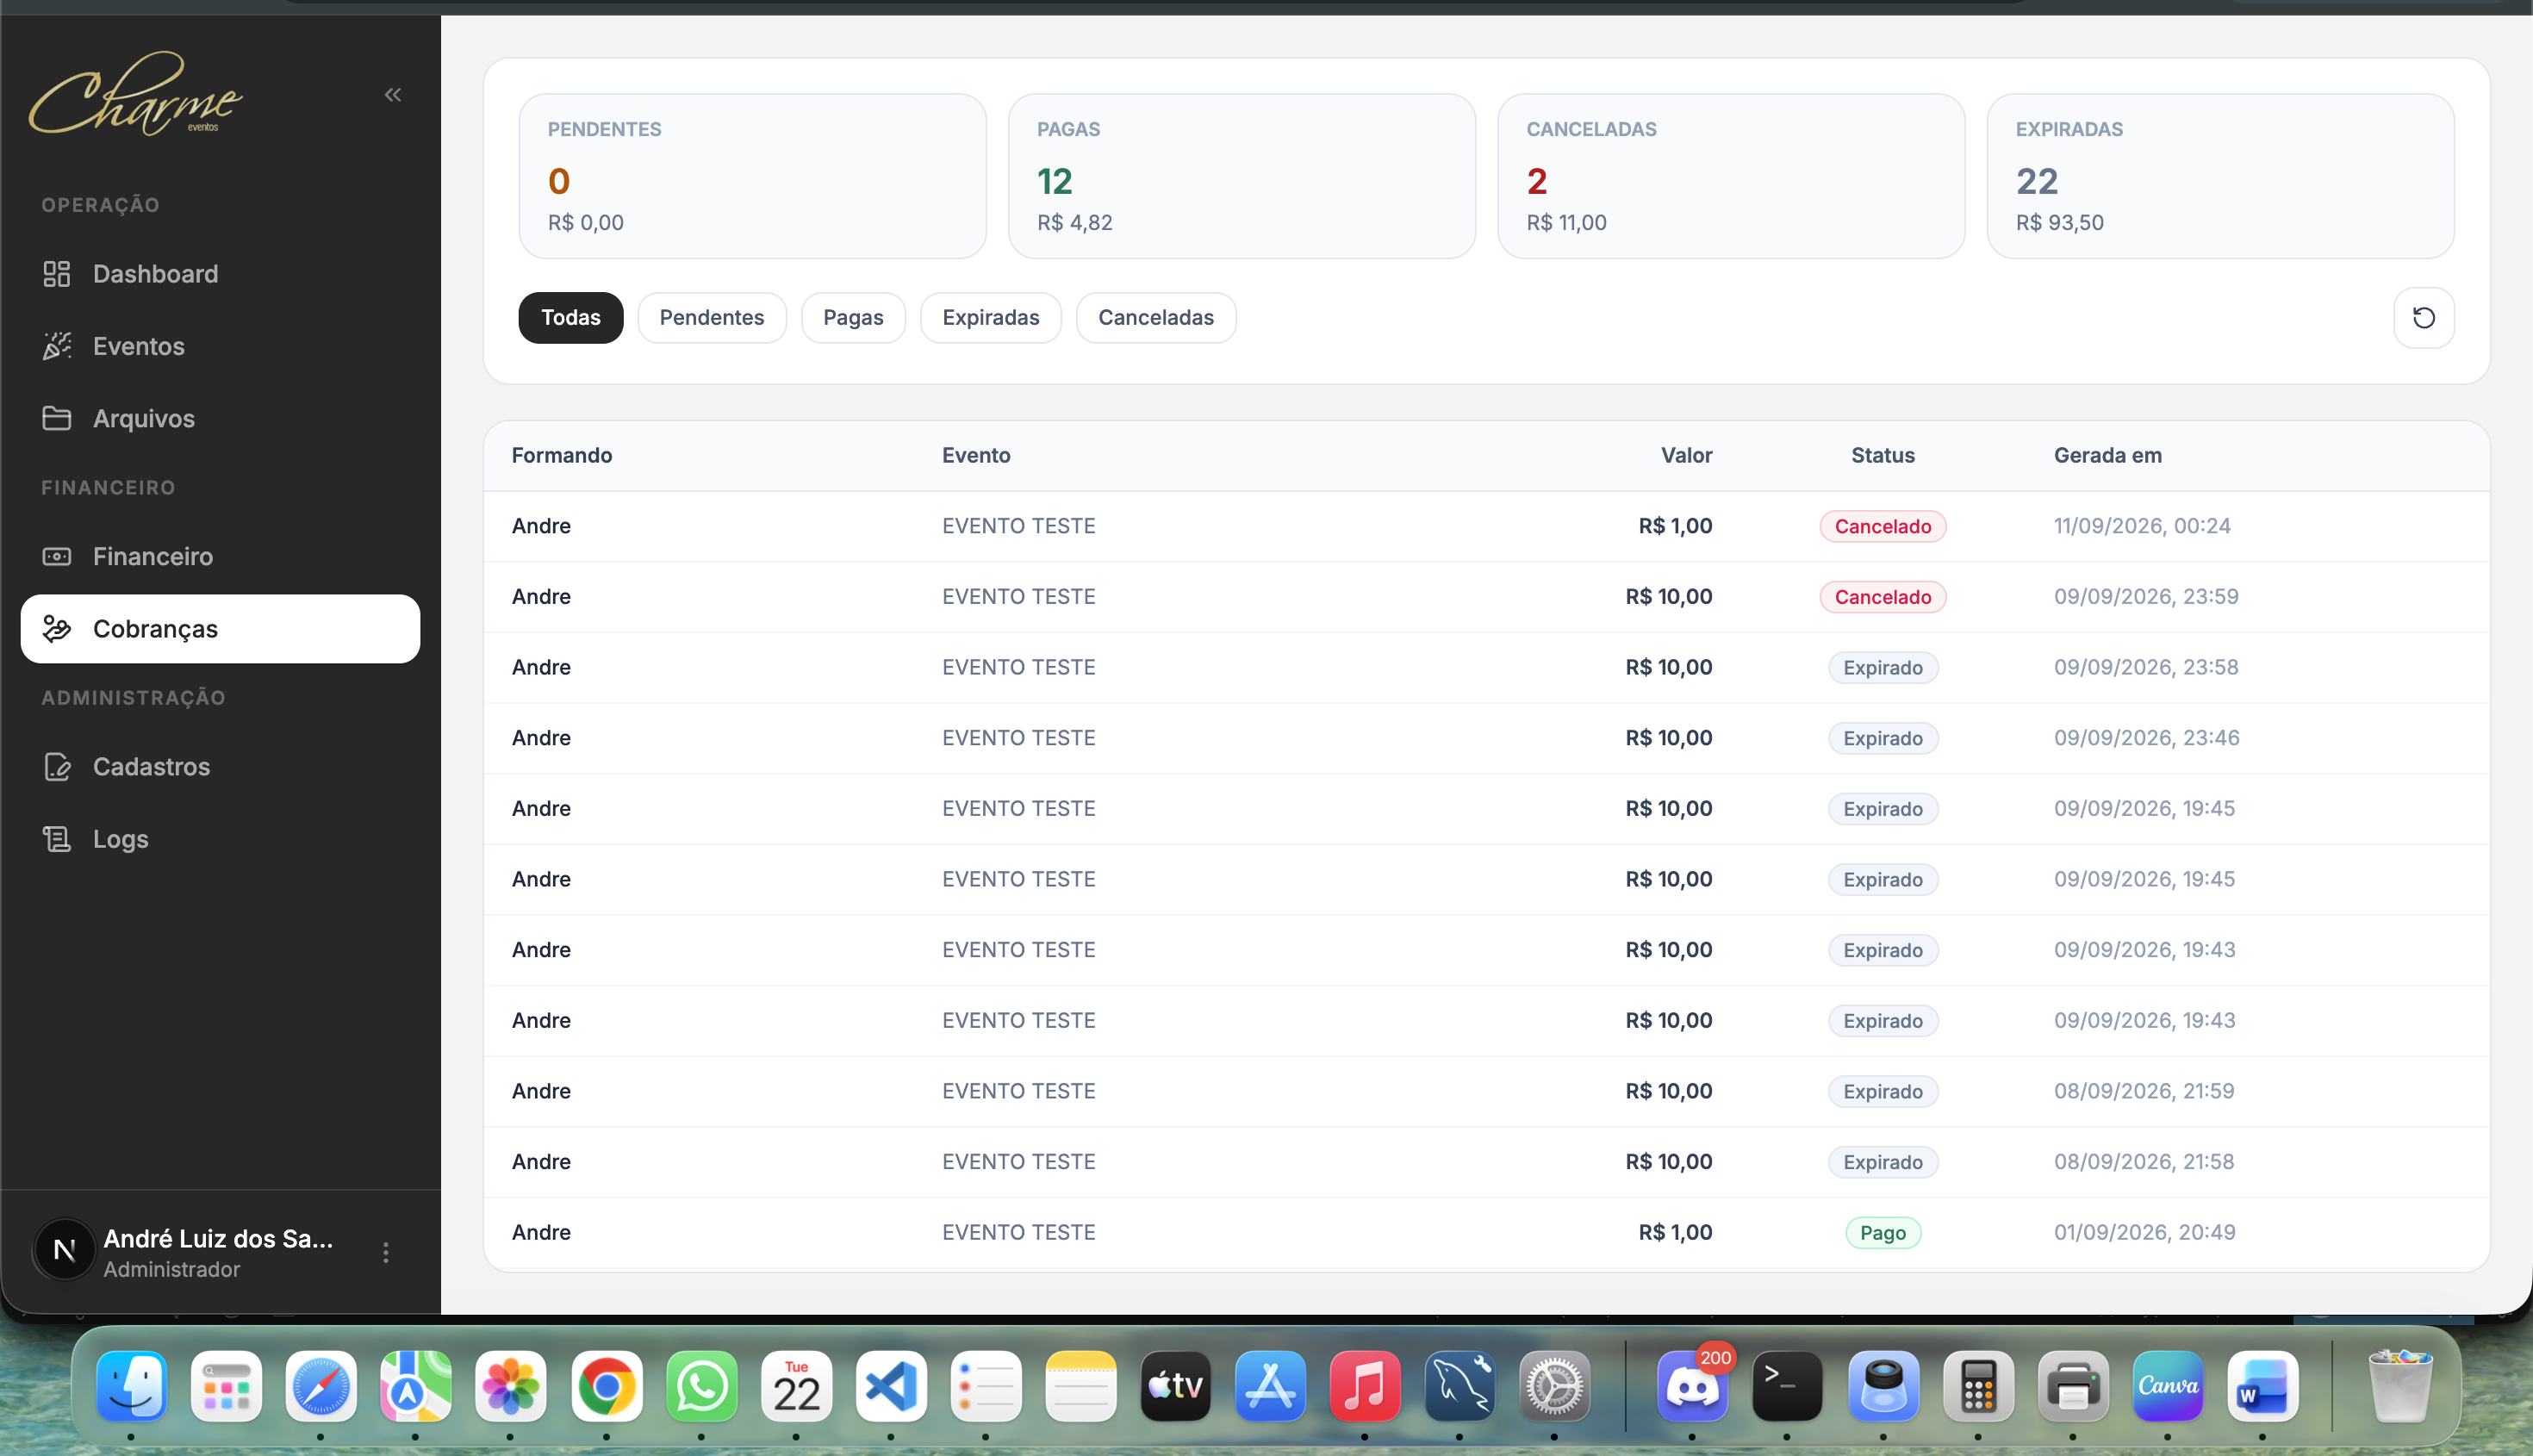Viewport: 2533px width, 1456px height.
Task: Click the refresh list icon button
Action: click(x=2423, y=318)
